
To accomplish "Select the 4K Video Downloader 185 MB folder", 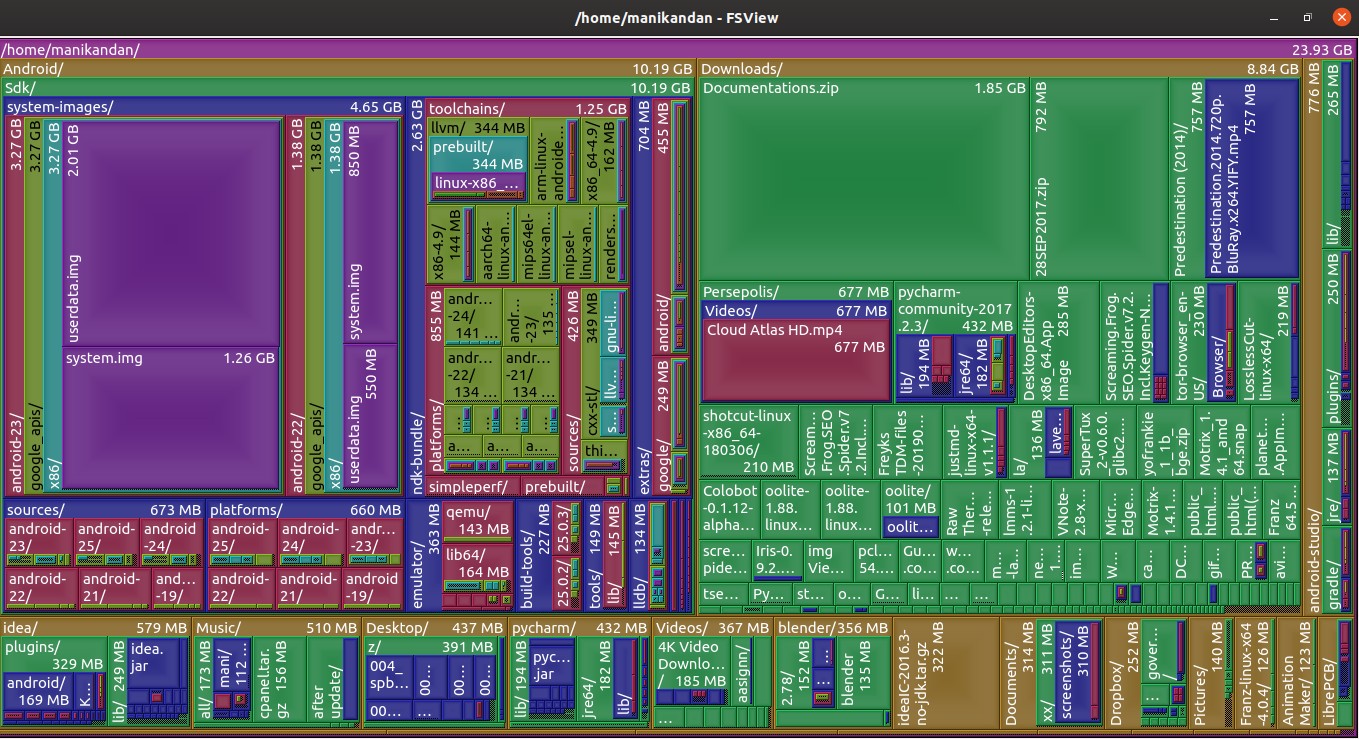I will [x=691, y=664].
